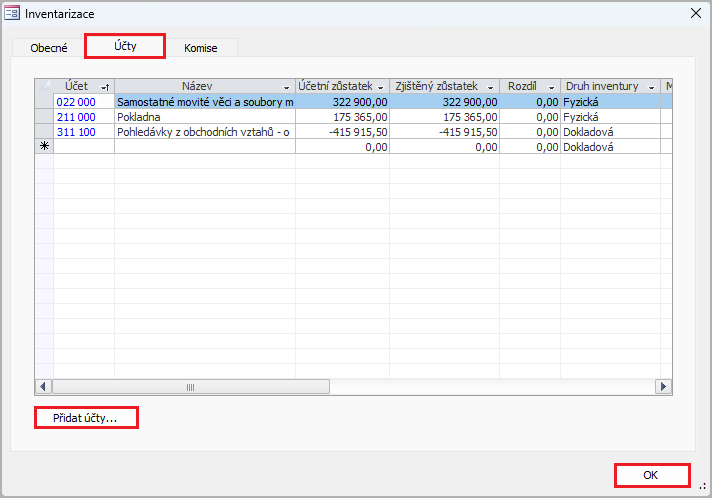Image resolution: width=712 pixels, height=498 pixels.
Task: Open the Rozdíl column dropdown arrow
Action: pyautogui.click(x=552, y=87)
